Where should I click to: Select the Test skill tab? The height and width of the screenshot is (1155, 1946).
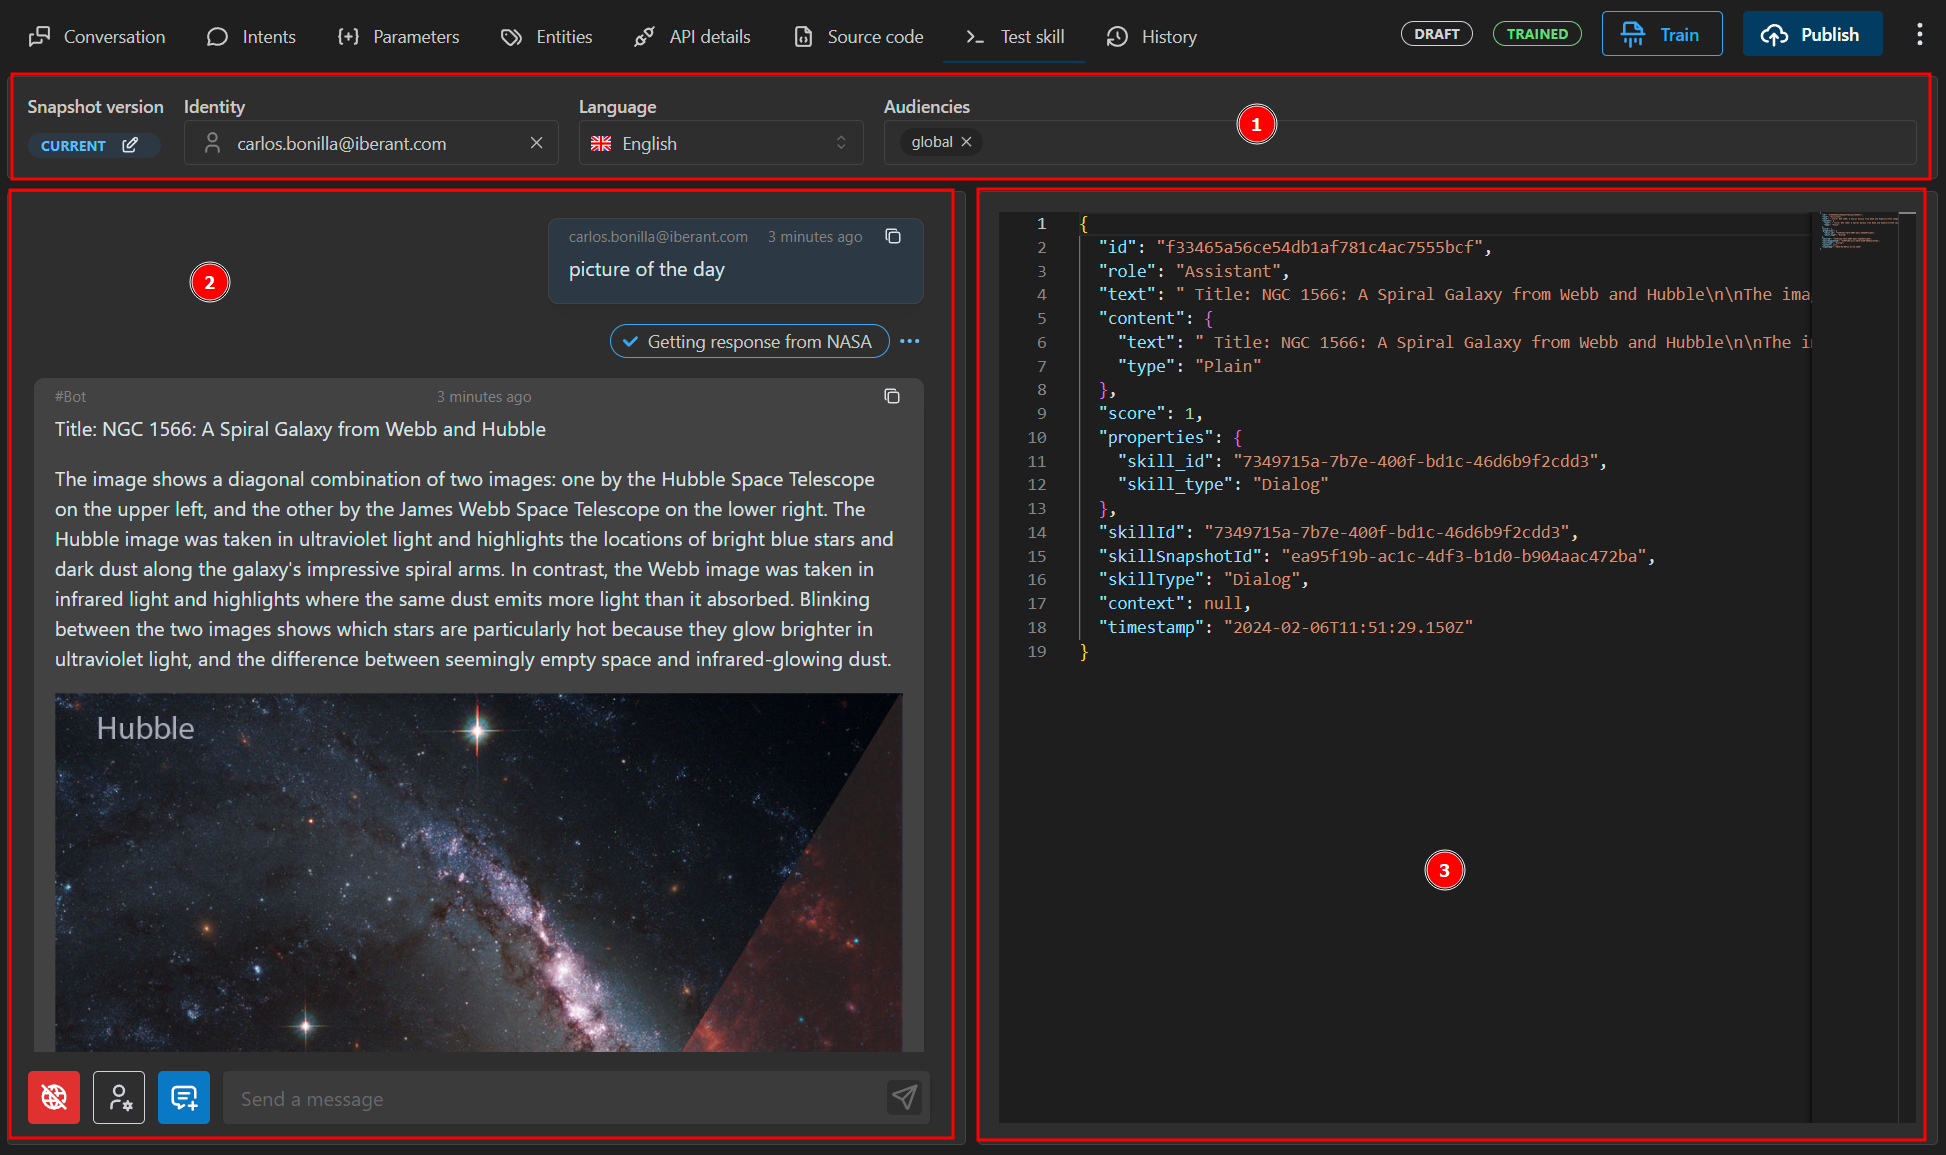1014,37
